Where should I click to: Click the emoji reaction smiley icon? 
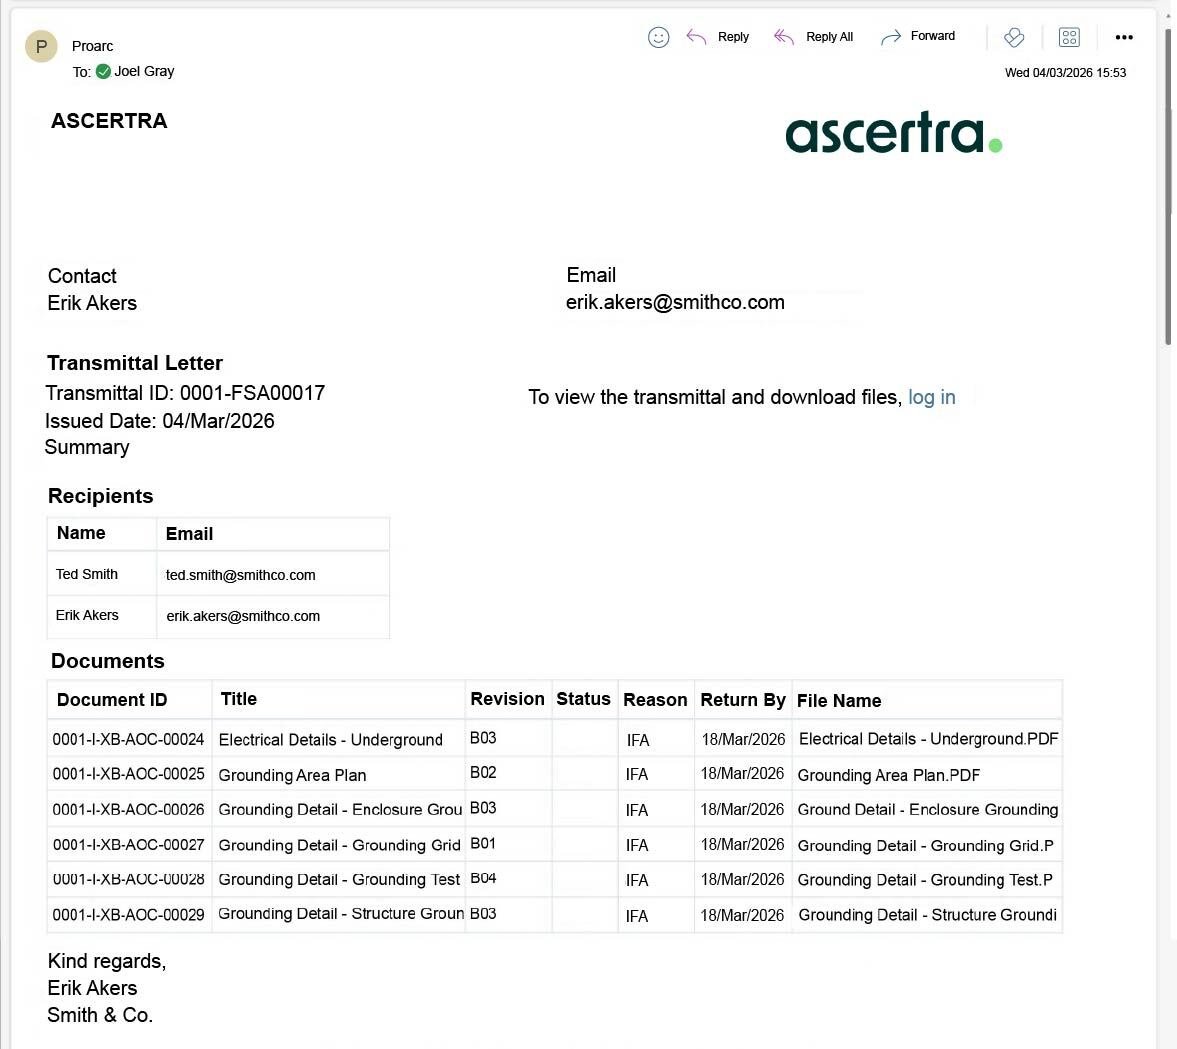tap(658, 37)
